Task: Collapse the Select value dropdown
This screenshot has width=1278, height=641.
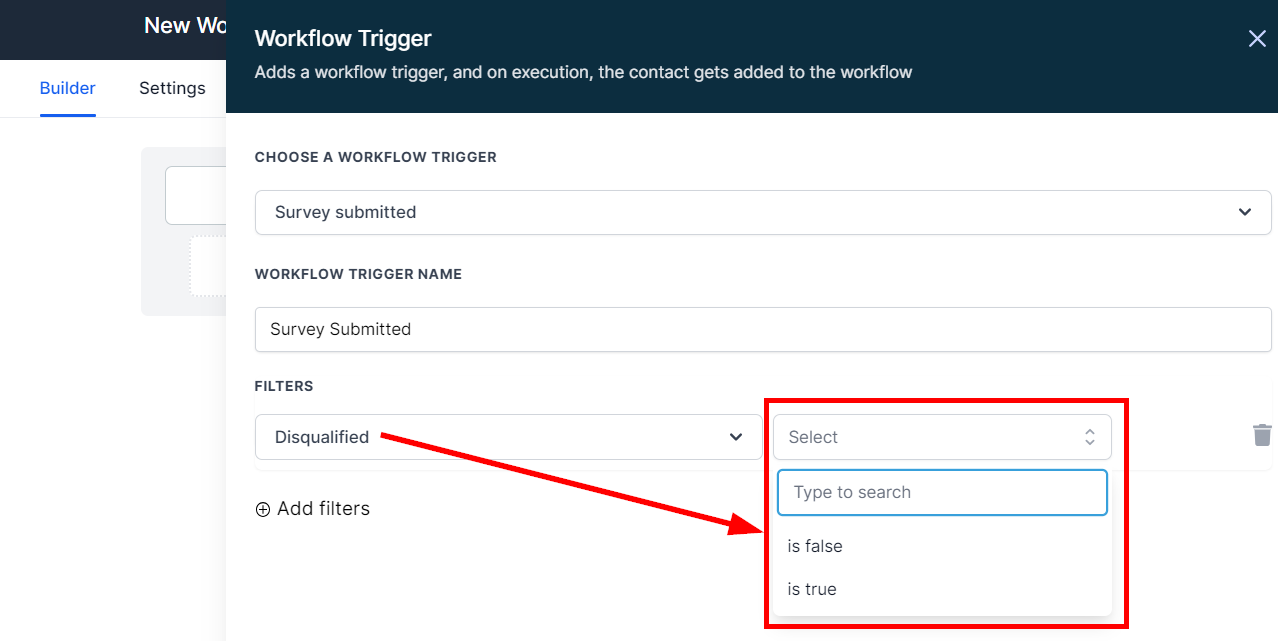Action: 941,437
